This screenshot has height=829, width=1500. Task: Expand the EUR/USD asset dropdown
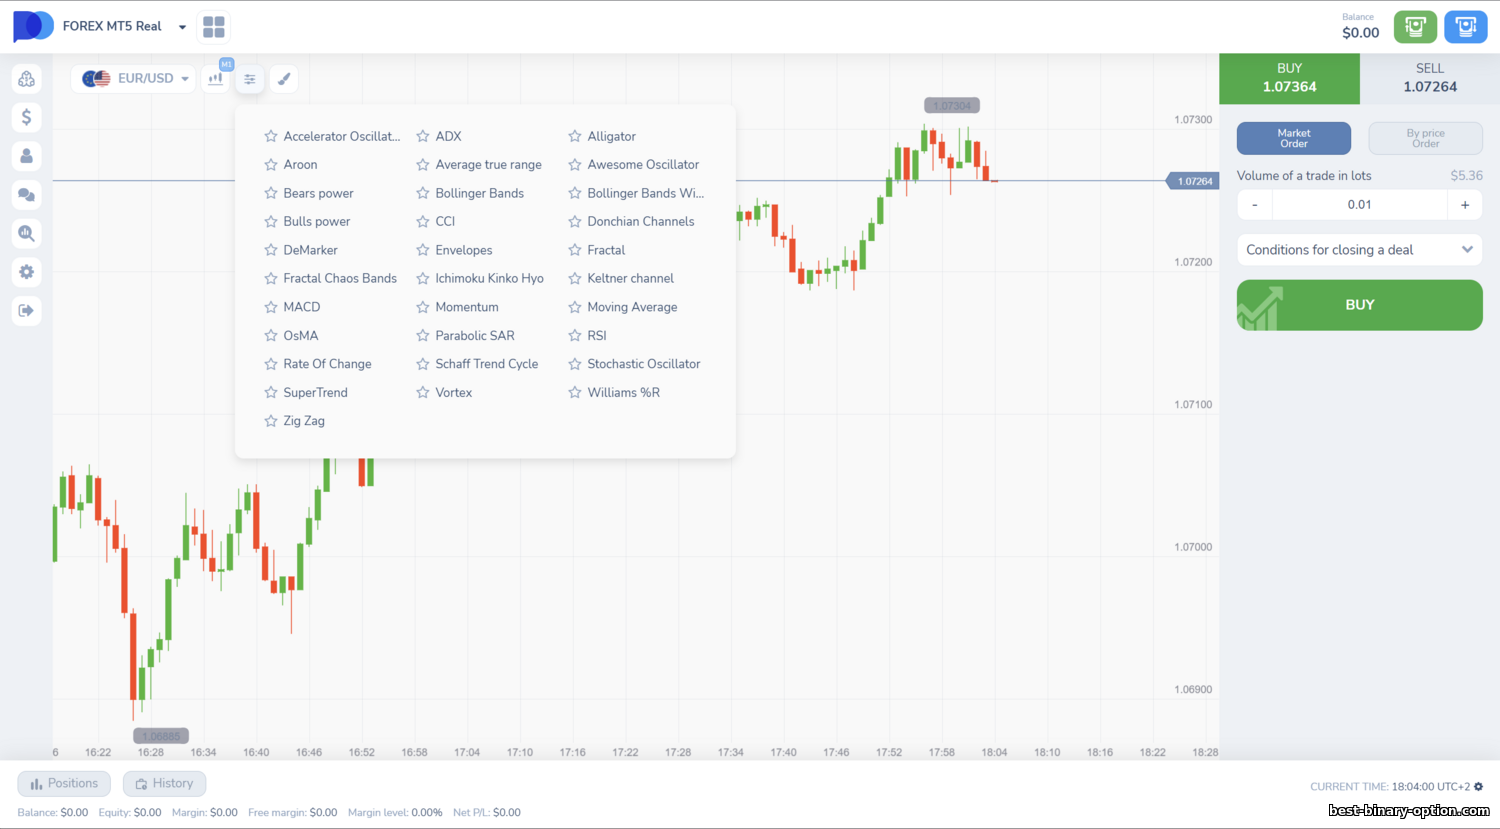136,79
